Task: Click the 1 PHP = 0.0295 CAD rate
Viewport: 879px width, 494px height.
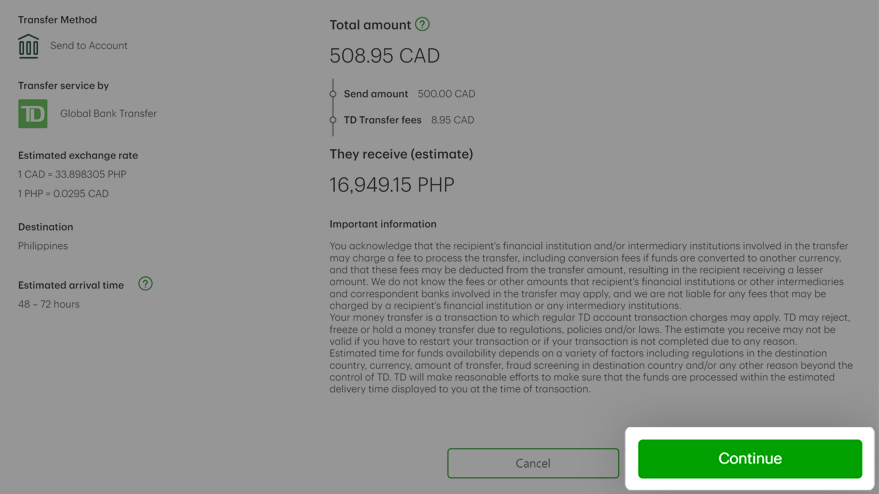Action: pyautogui.click(x=63, y=193)
